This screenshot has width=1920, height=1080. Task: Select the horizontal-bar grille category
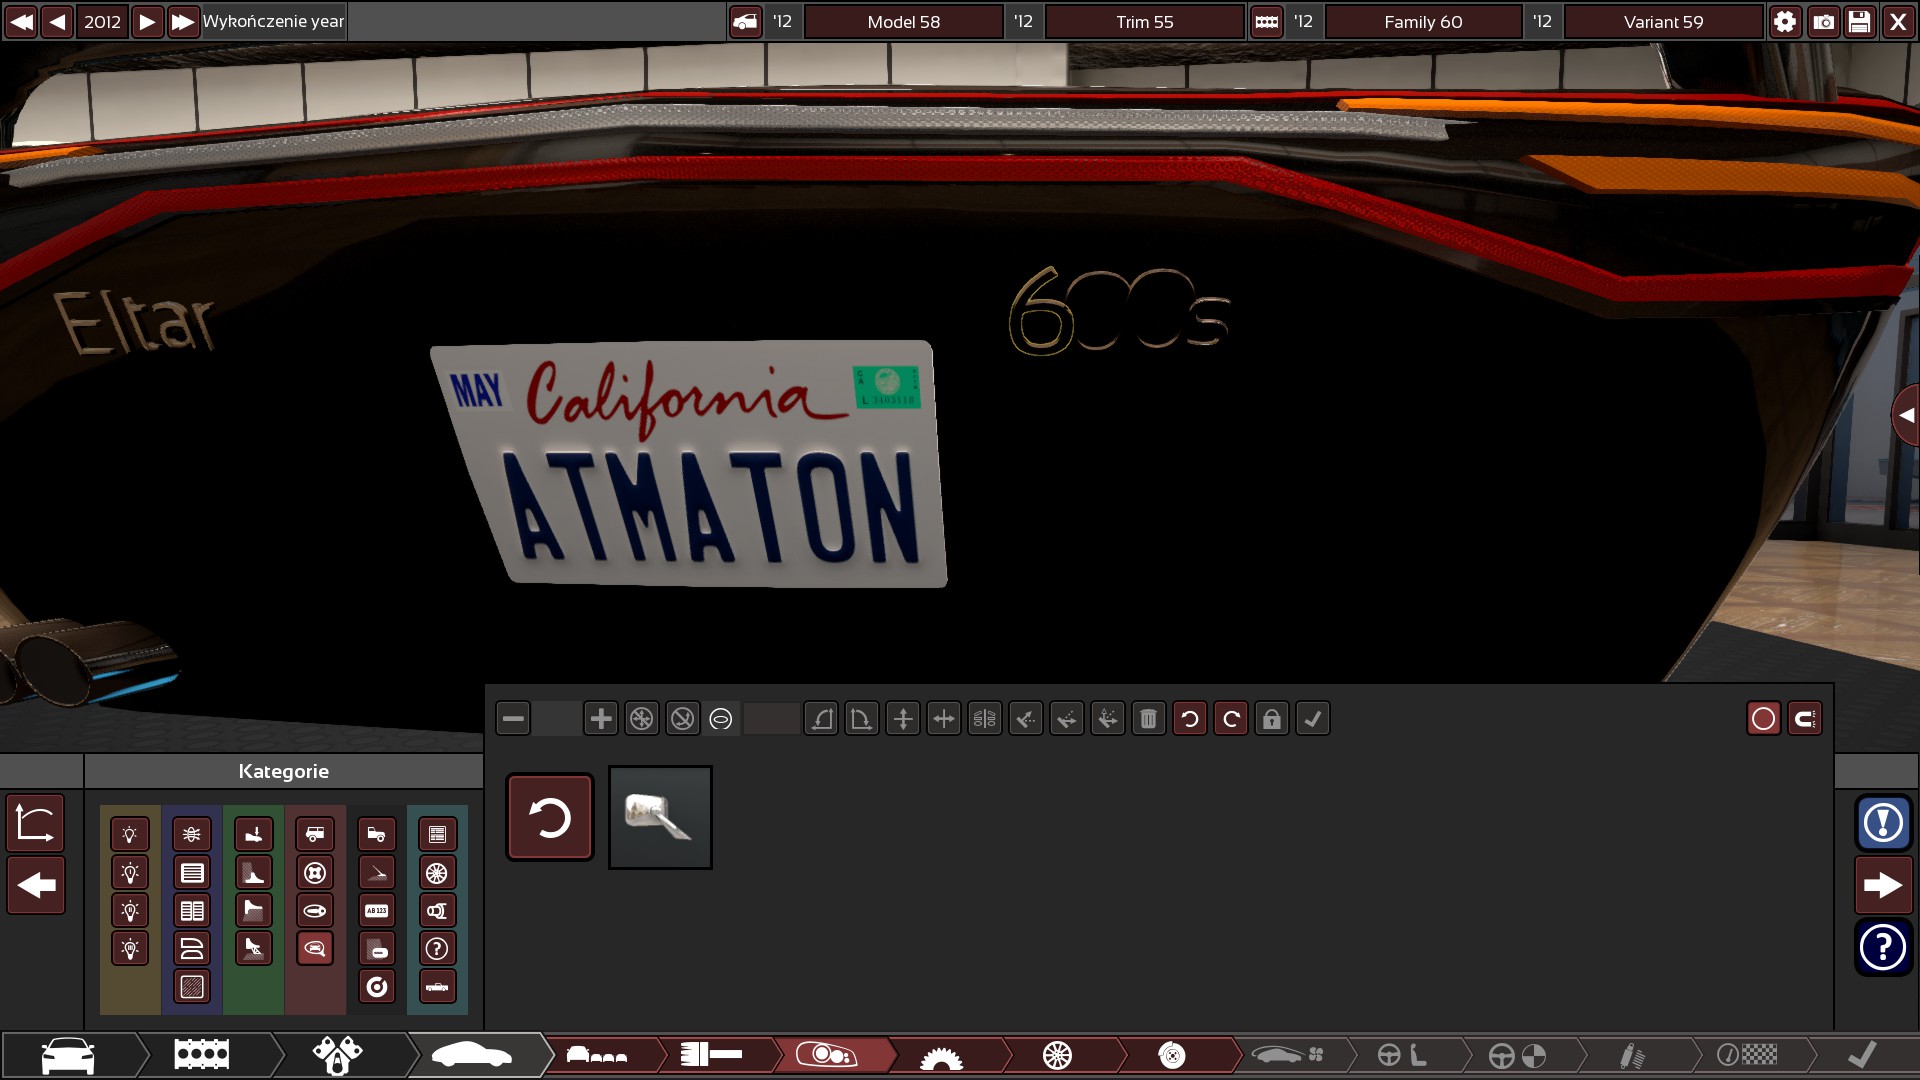pyautogui.click(x=192, y=872)
